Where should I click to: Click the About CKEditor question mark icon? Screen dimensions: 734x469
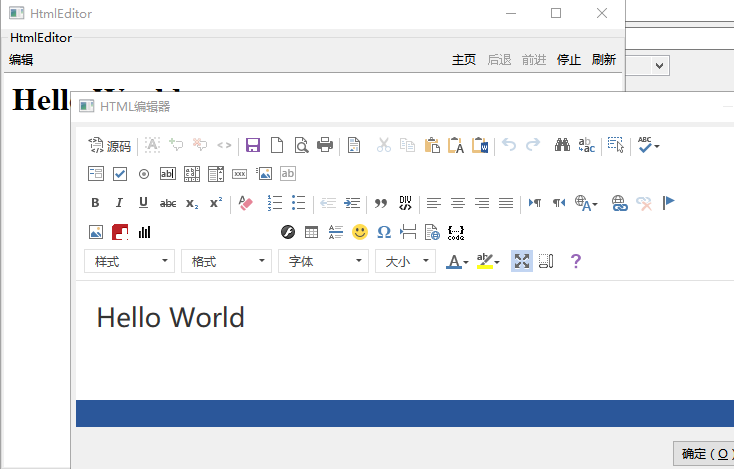click(x=575, y=261)
